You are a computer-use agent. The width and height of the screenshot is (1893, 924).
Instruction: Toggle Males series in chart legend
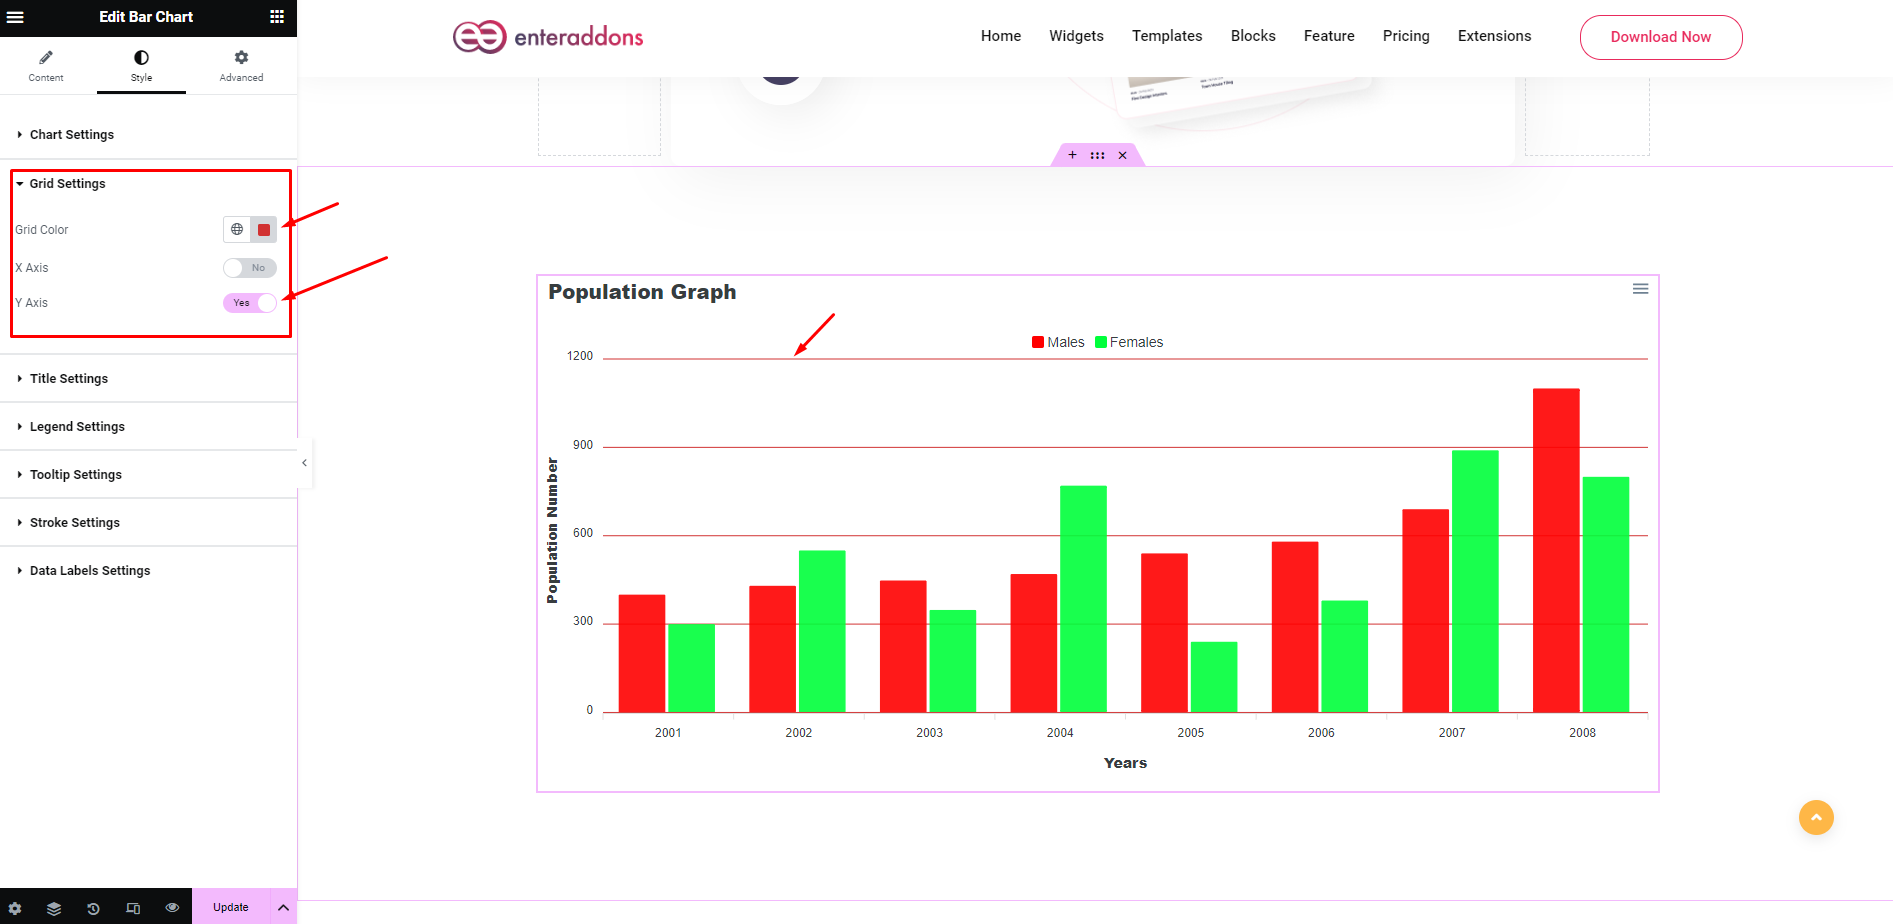[x=1058, y=342]
